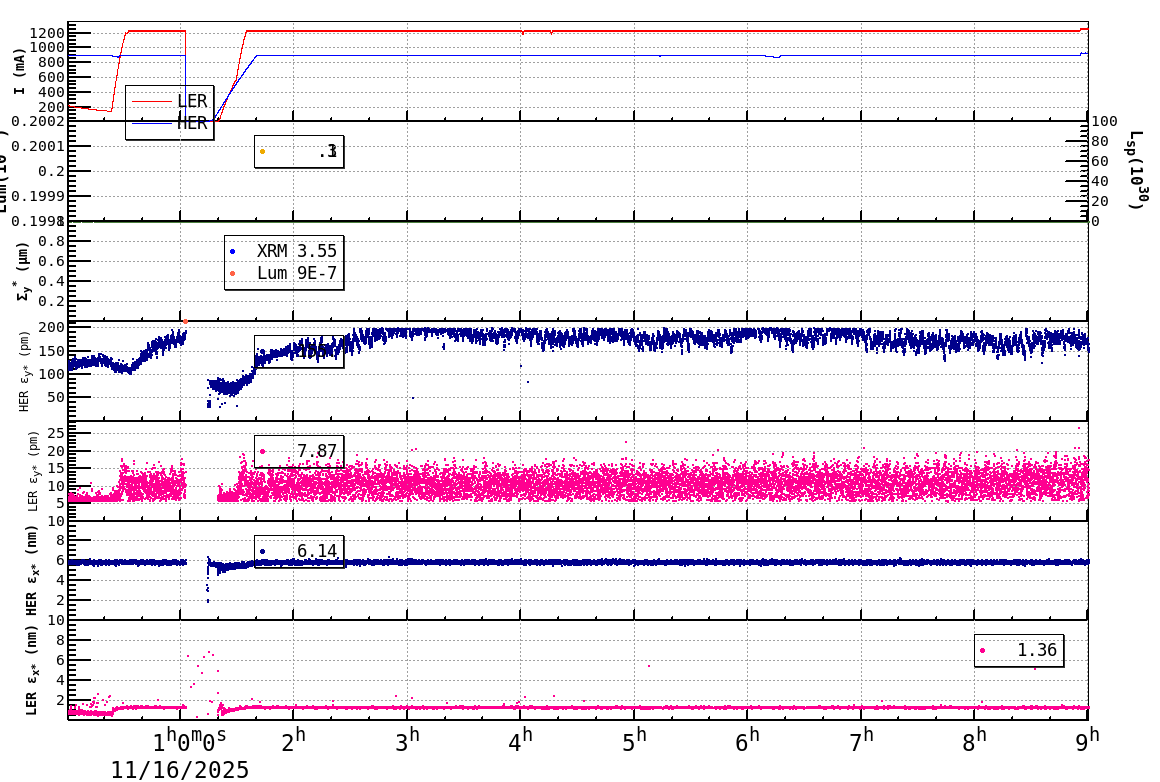1160x782 pixels.
Task: Click the 'HER εx* (nm)' axis label
Action: (32, 571)
